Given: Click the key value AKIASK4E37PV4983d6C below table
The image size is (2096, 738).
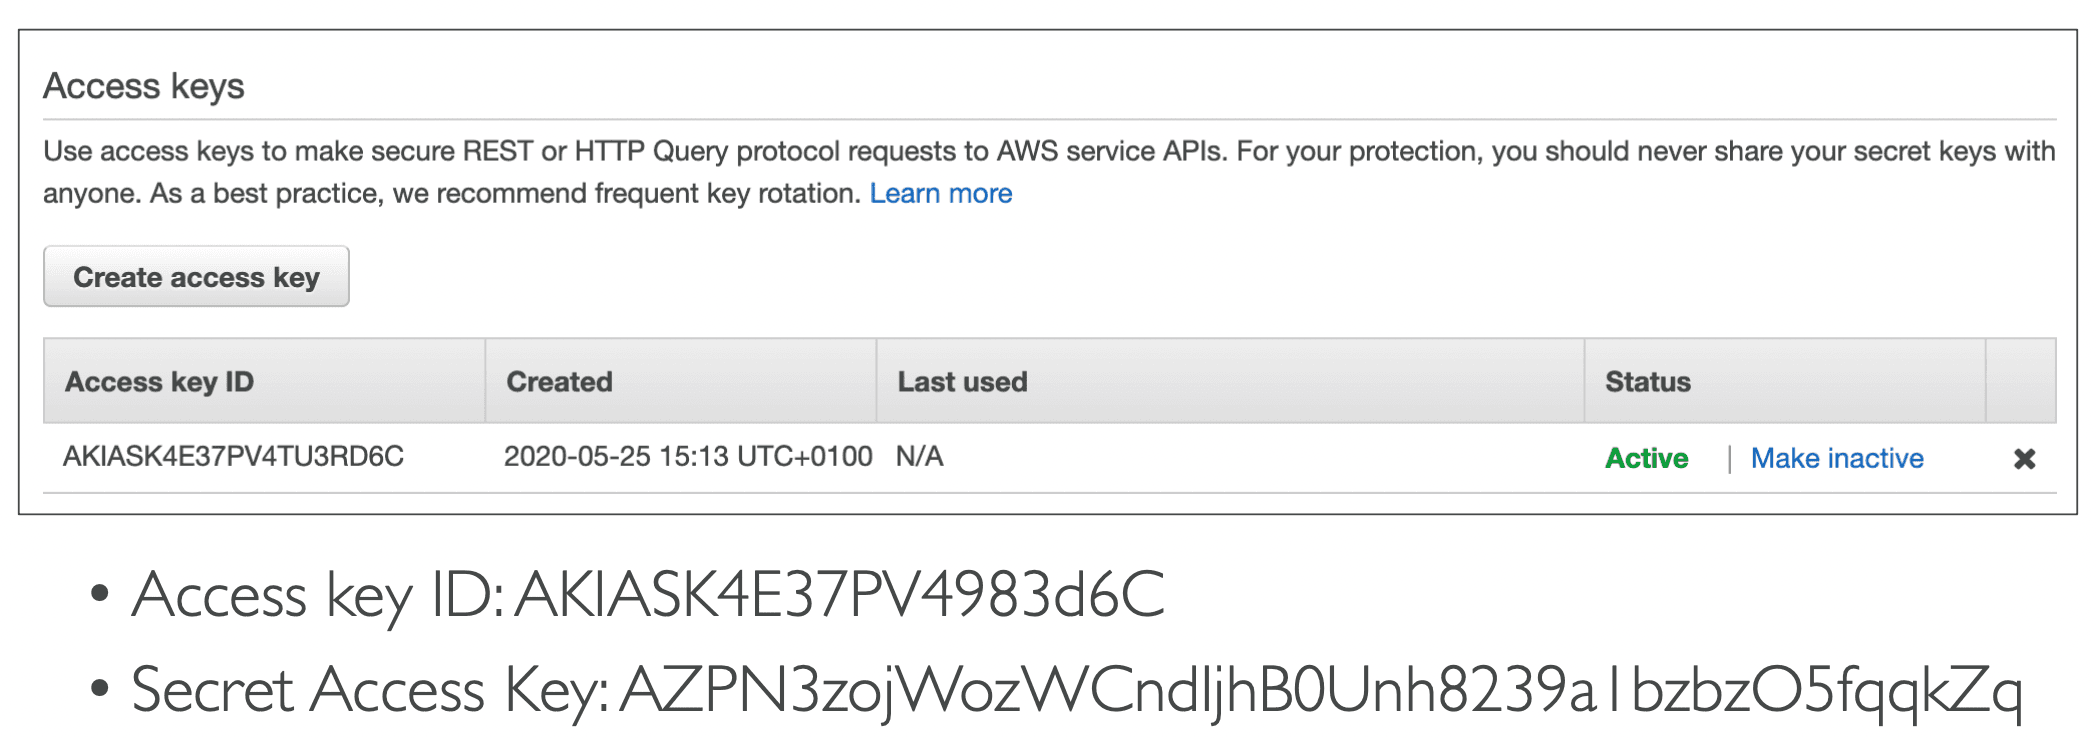Looking at the screenshot, I should (840, 596).
